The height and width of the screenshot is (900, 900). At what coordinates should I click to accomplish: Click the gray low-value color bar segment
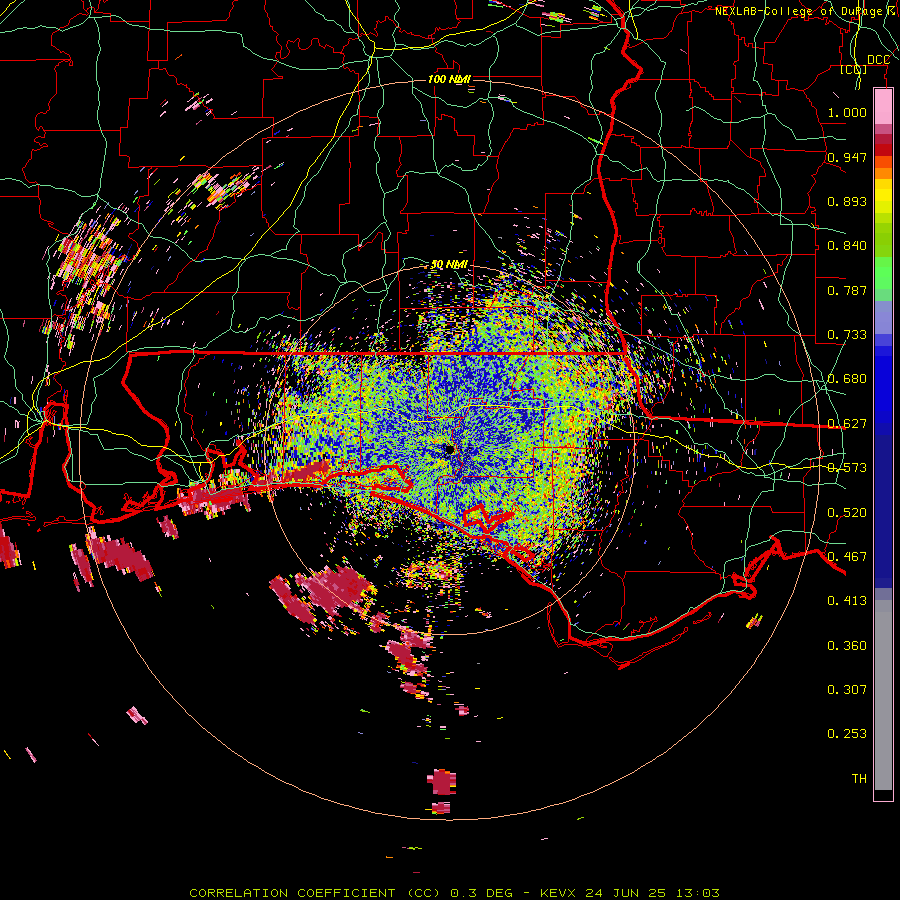coord(883,695)
